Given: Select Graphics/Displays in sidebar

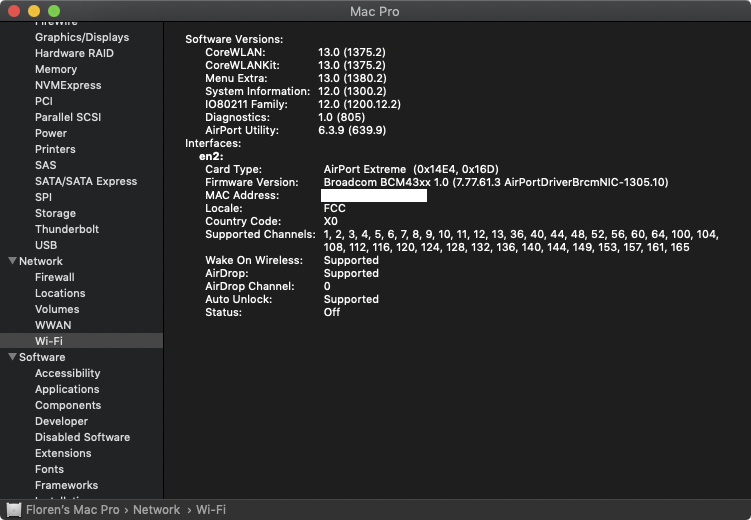Looking at the screenshot, I should tap(82, 37).
